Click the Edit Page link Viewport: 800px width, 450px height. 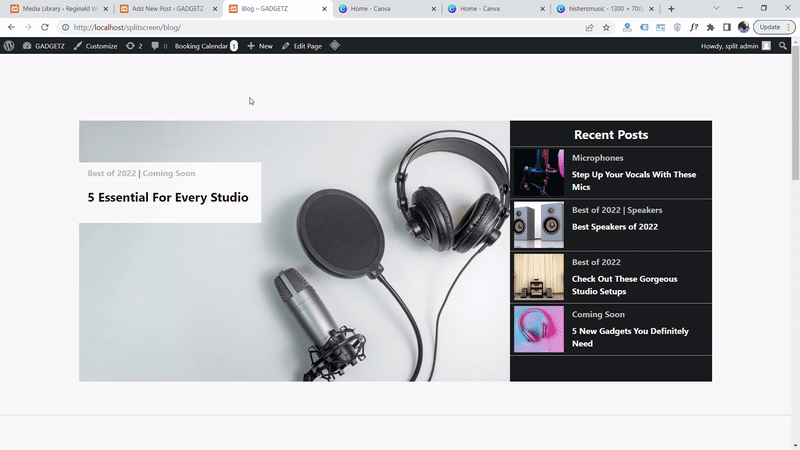click(301, 46)
